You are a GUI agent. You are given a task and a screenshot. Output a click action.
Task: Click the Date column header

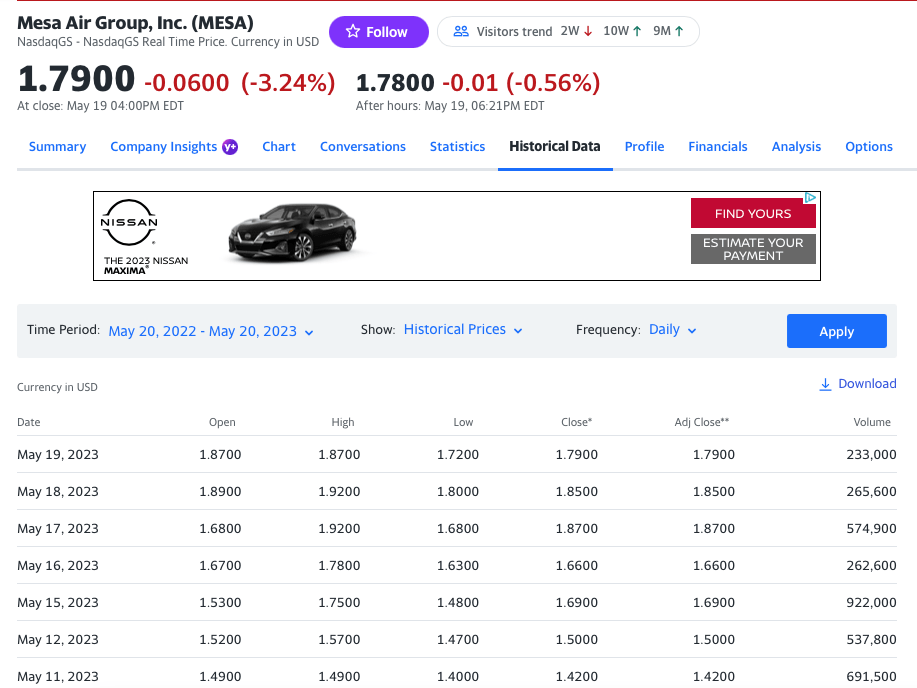(29, 422)
